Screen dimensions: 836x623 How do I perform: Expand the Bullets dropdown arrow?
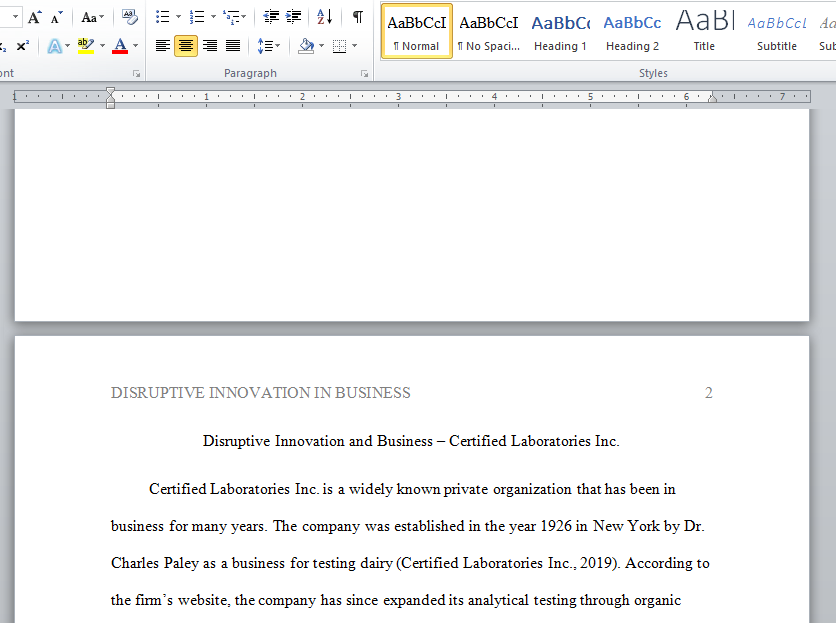coord(178,18)
